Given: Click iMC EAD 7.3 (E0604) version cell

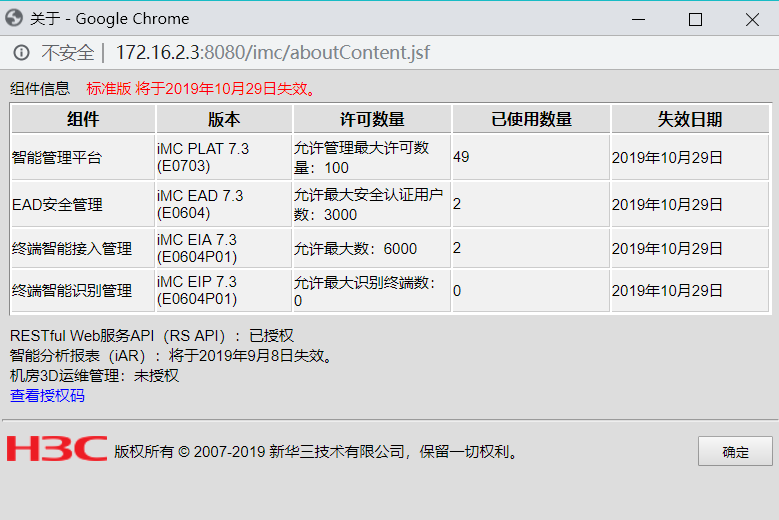Looking at the screenshot, I should (224, 204).
